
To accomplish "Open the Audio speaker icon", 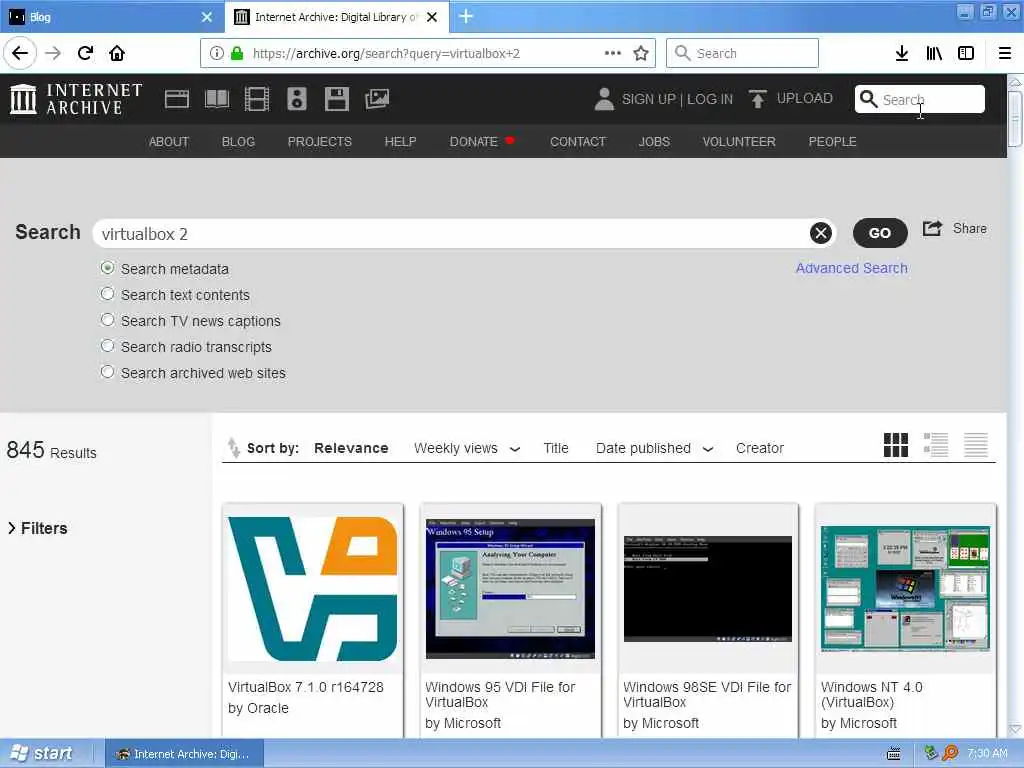I will click(296, 99).
